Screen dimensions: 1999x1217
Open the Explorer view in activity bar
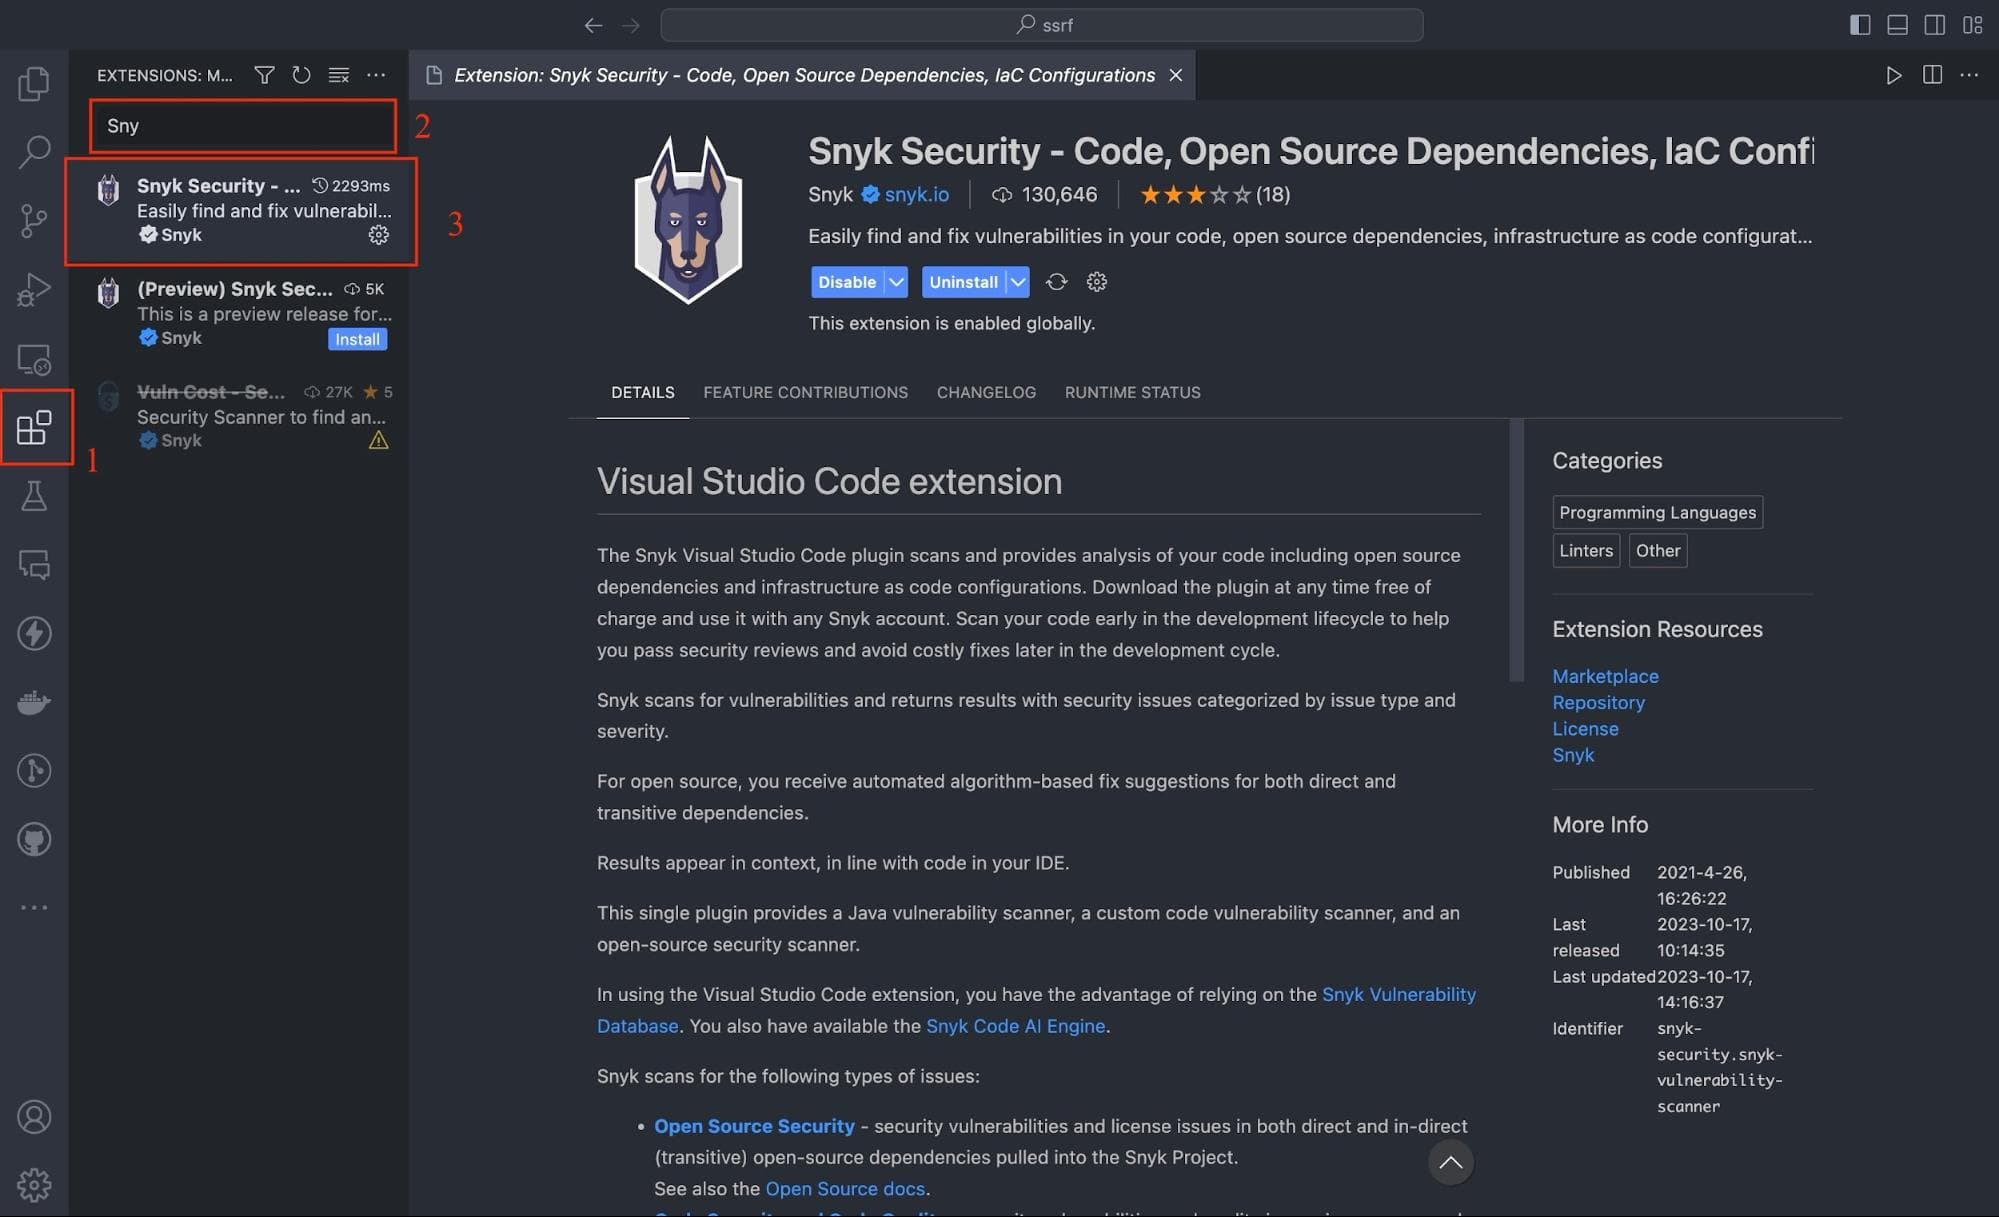click(34, 83)
